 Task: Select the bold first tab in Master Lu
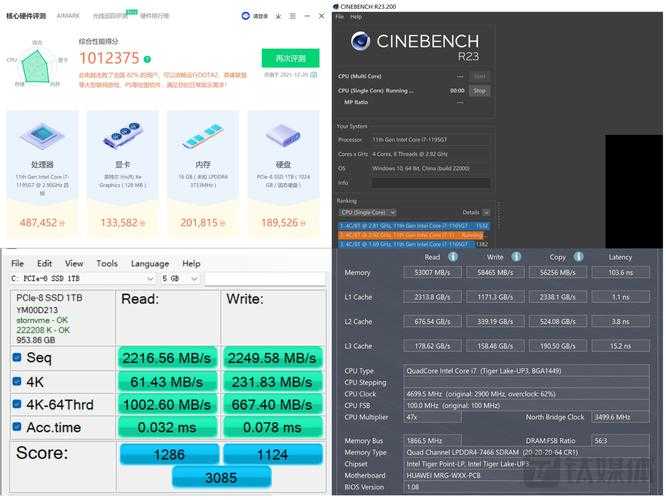pos(26,16)
